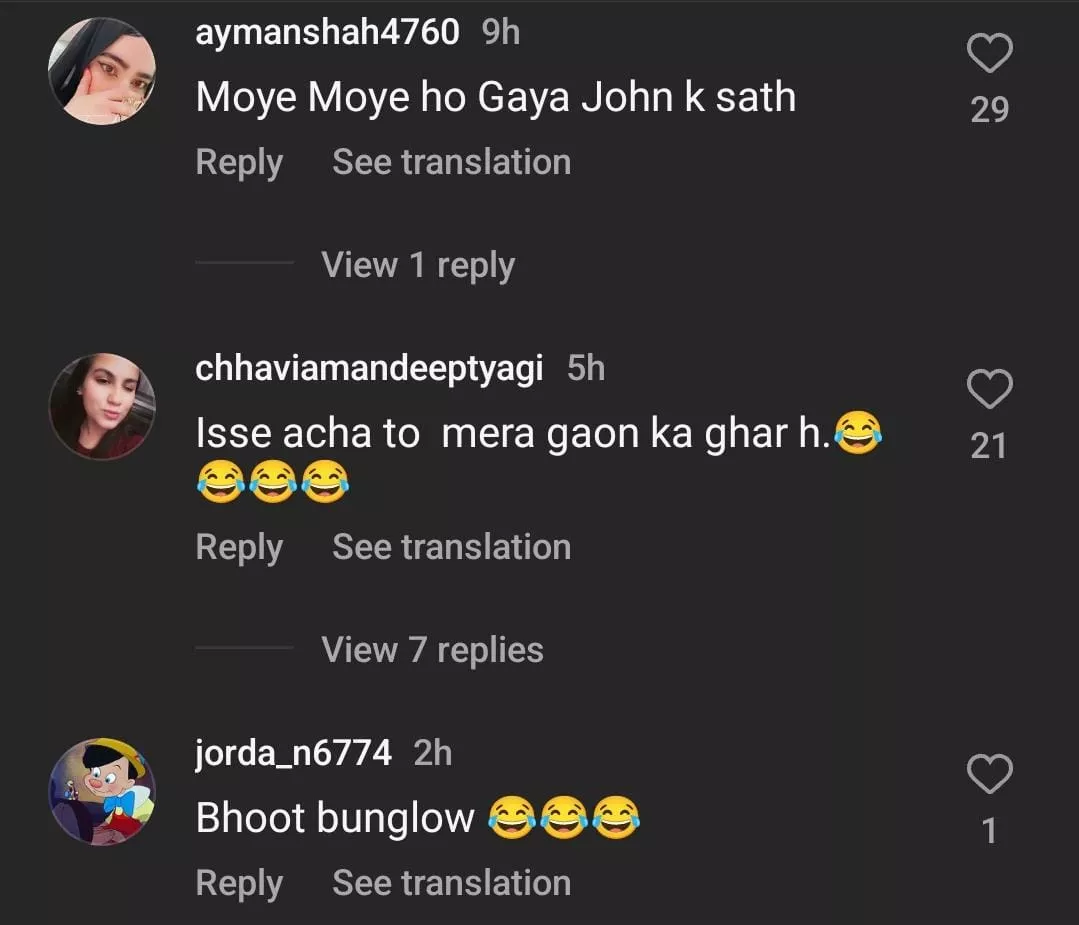Reply to chhaviamandeeptyagi's comment

pos(239,547)
